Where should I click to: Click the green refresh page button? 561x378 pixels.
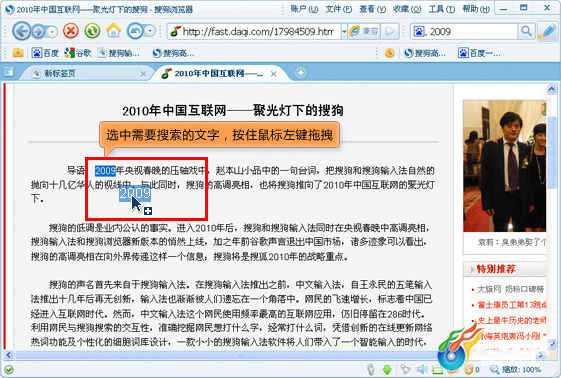[92, 31]
